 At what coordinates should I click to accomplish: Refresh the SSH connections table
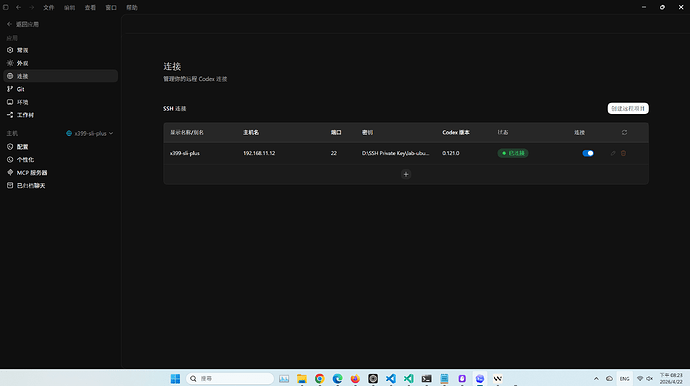624,132
